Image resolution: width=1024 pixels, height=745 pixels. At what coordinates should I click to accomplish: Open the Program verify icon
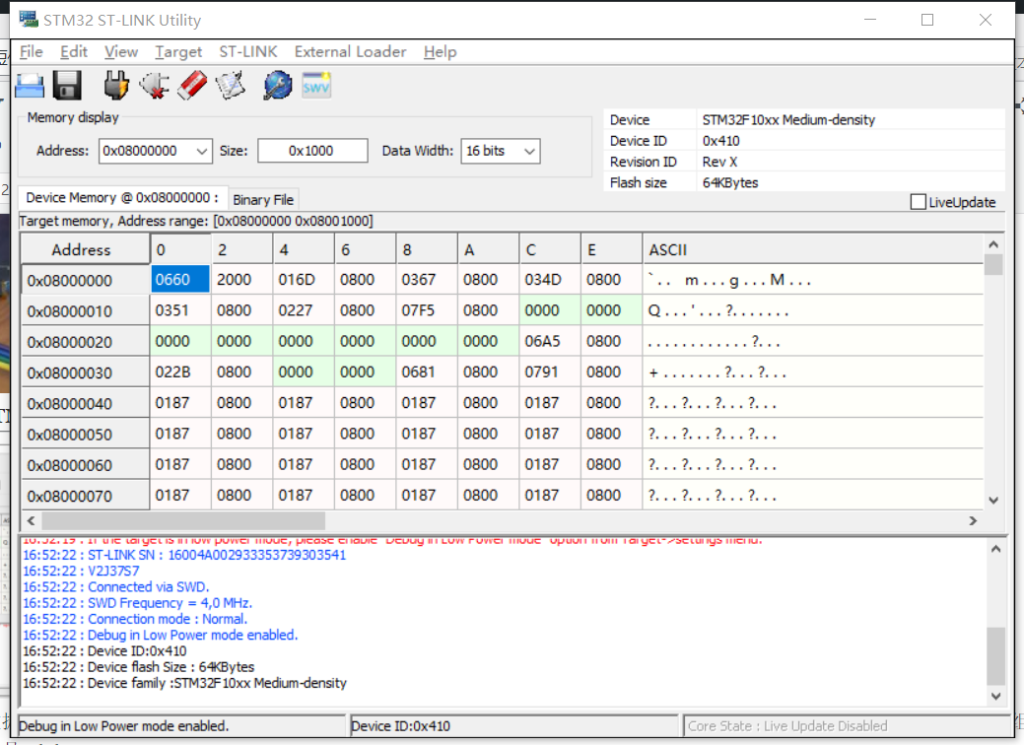(231, 86)
